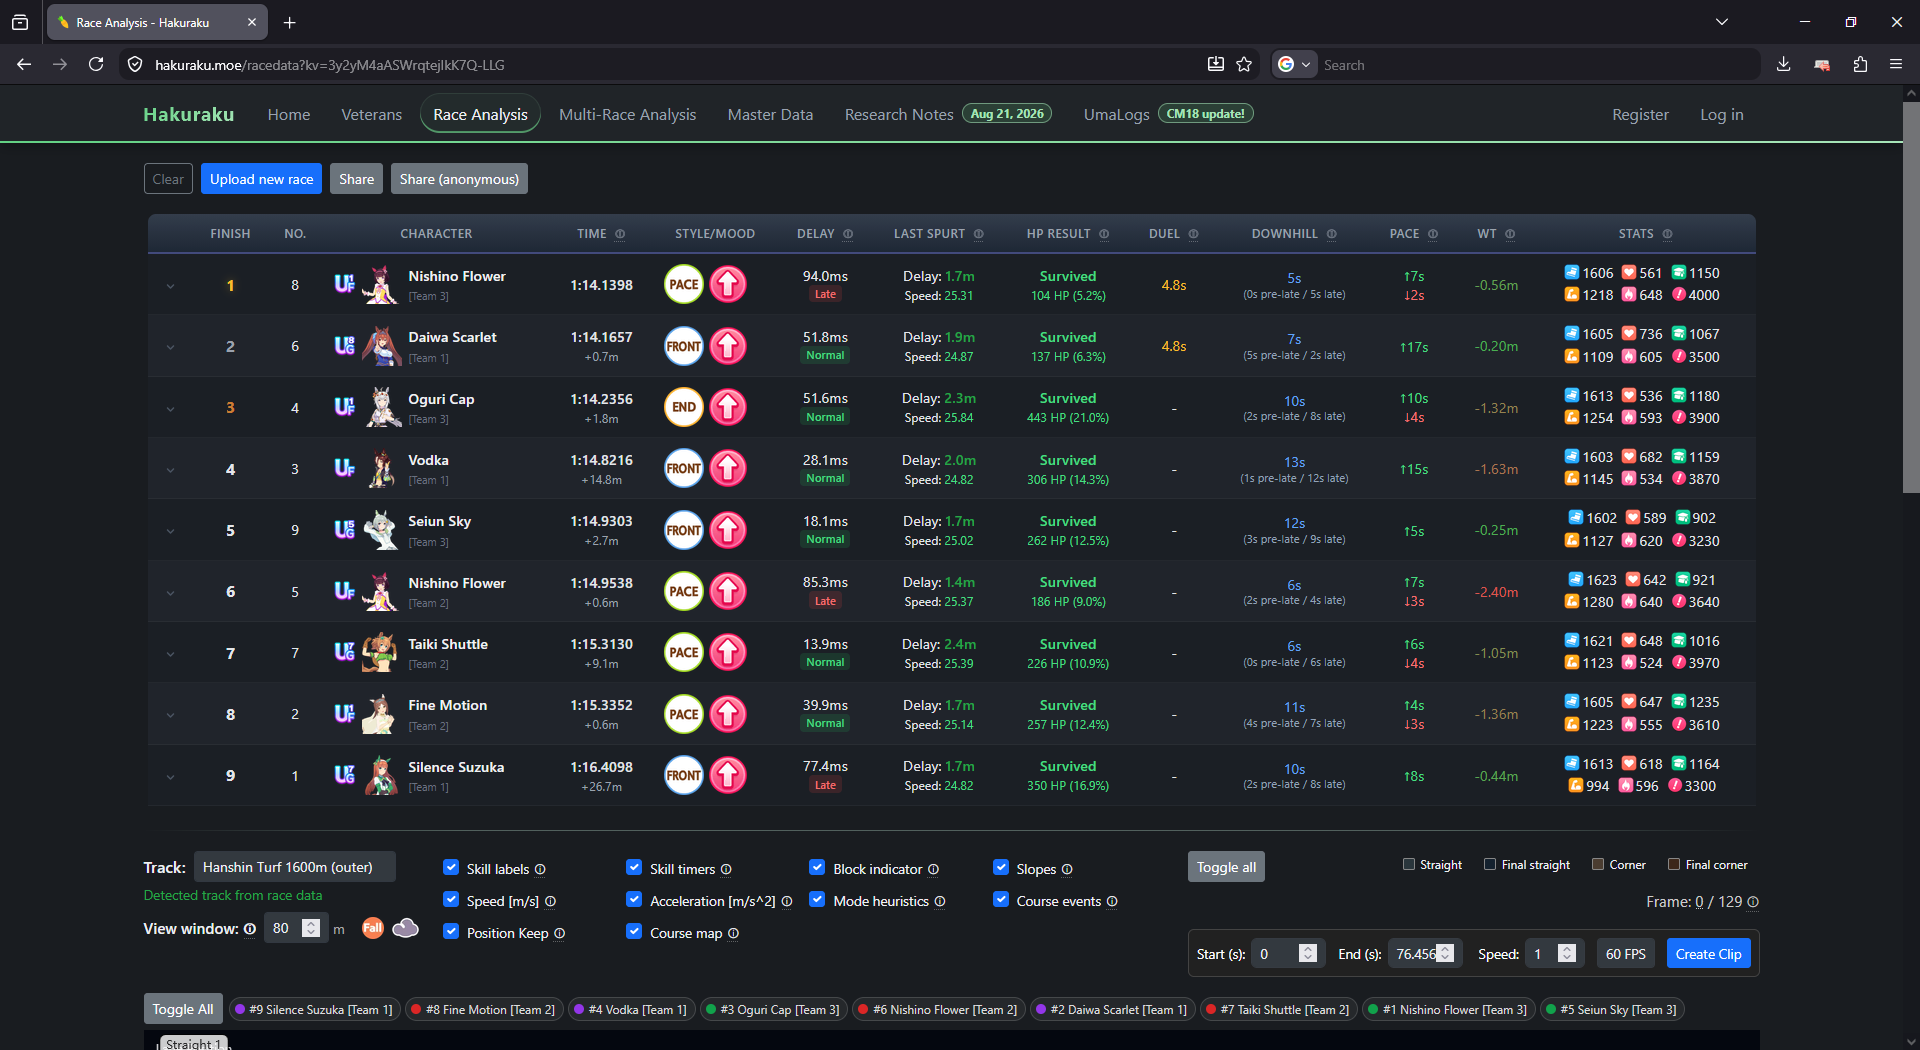The image size is (1920, 1050).
Task: Click the info icon beside the PACE header
Action: [1433, 234]
